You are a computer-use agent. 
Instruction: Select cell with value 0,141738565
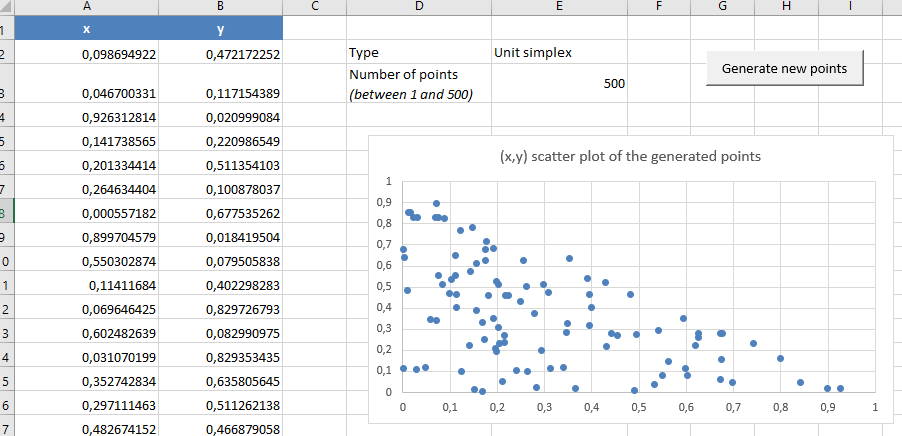(86, 141)
